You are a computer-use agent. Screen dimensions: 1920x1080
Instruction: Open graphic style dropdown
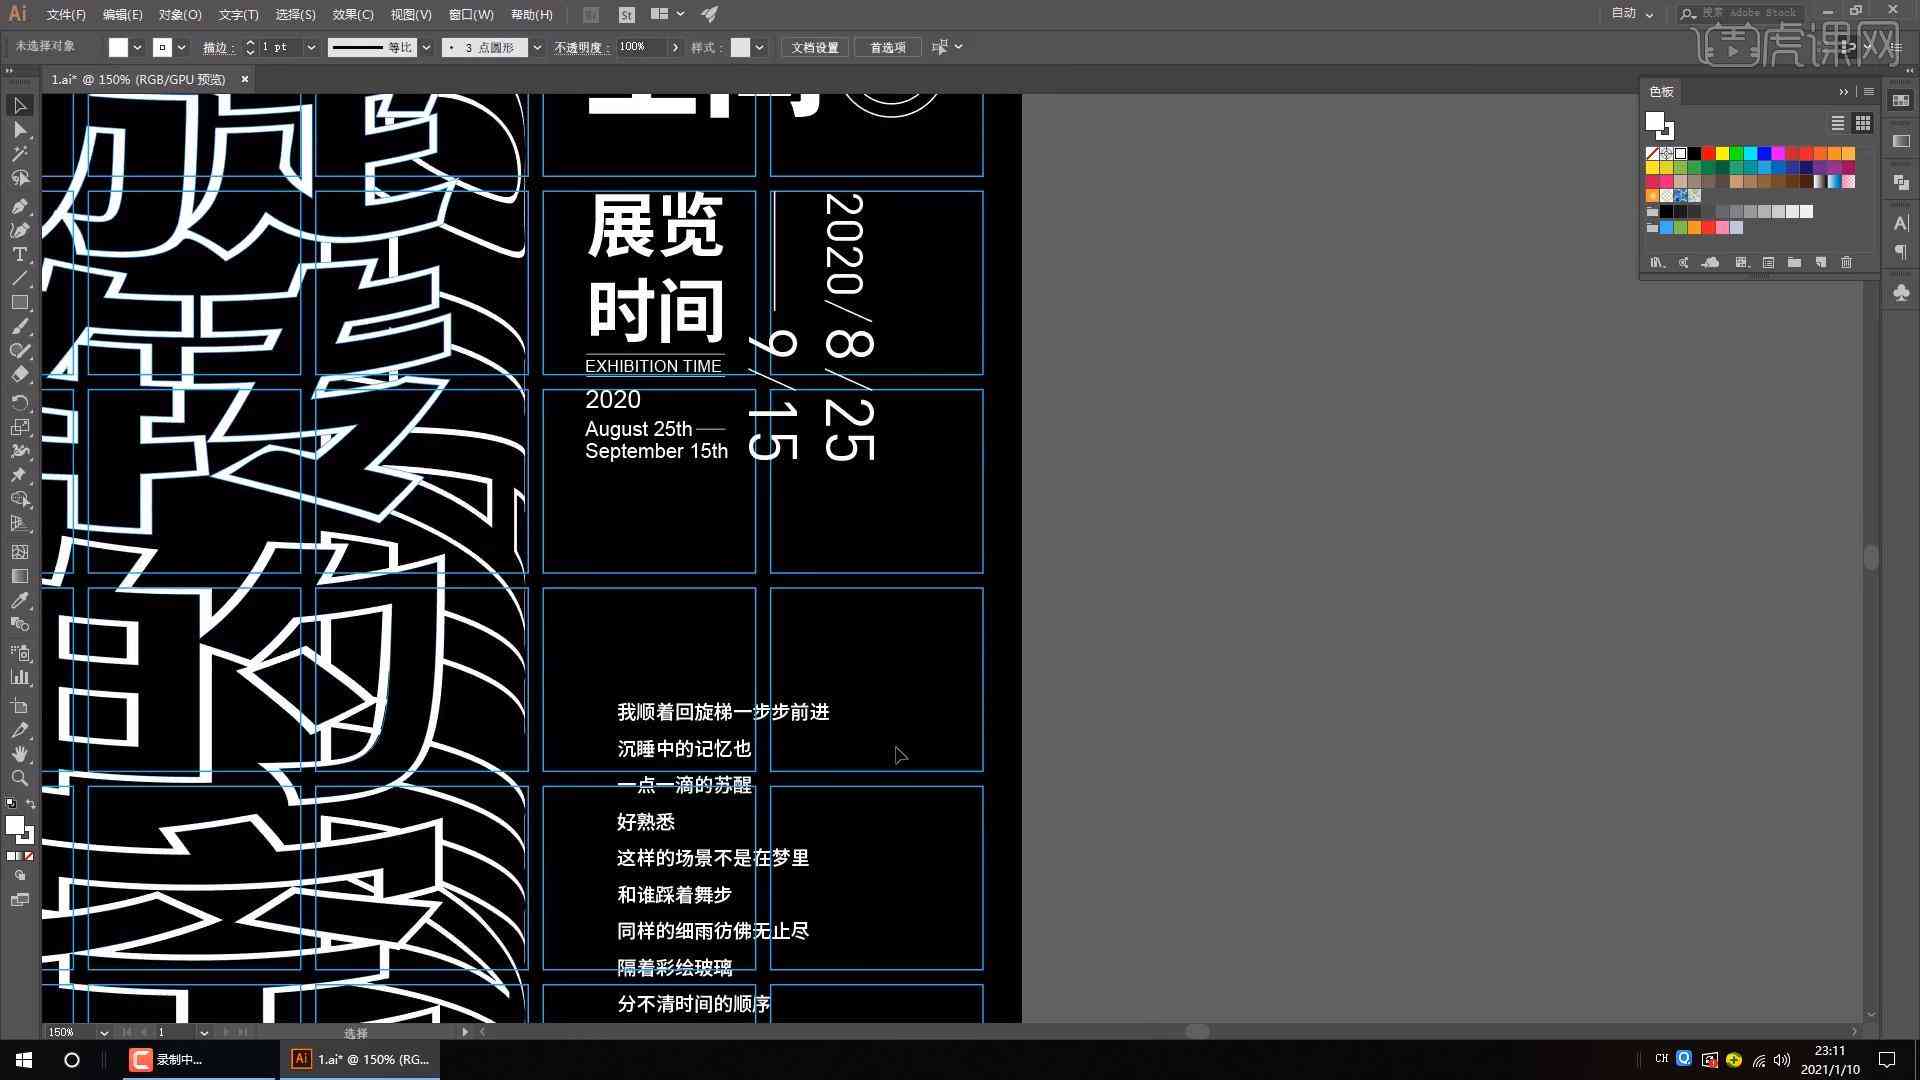coord(760,47)
